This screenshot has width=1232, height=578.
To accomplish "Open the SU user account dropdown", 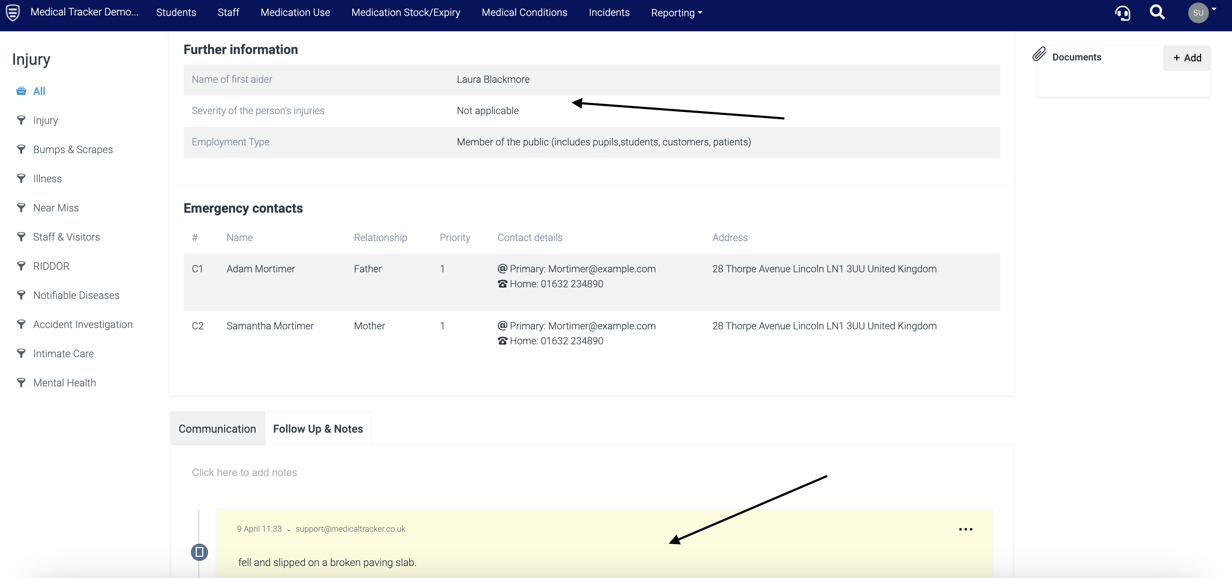I will [x=1198, y=13].
